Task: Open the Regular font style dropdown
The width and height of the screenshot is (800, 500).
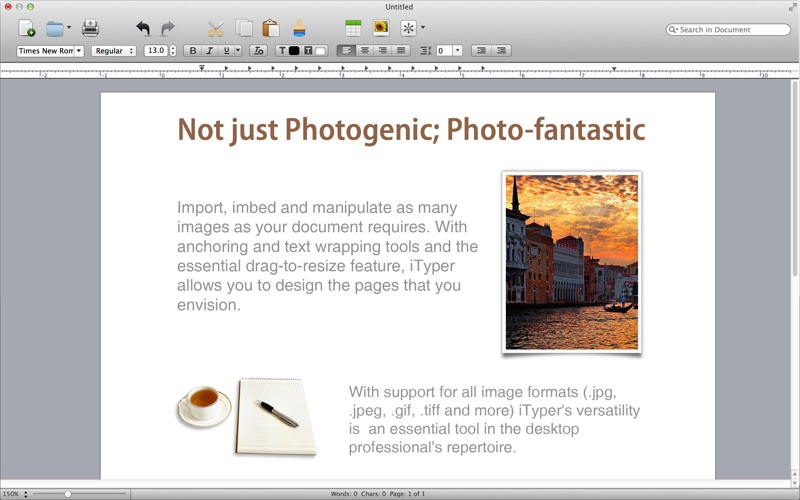Action: [113, 50]
